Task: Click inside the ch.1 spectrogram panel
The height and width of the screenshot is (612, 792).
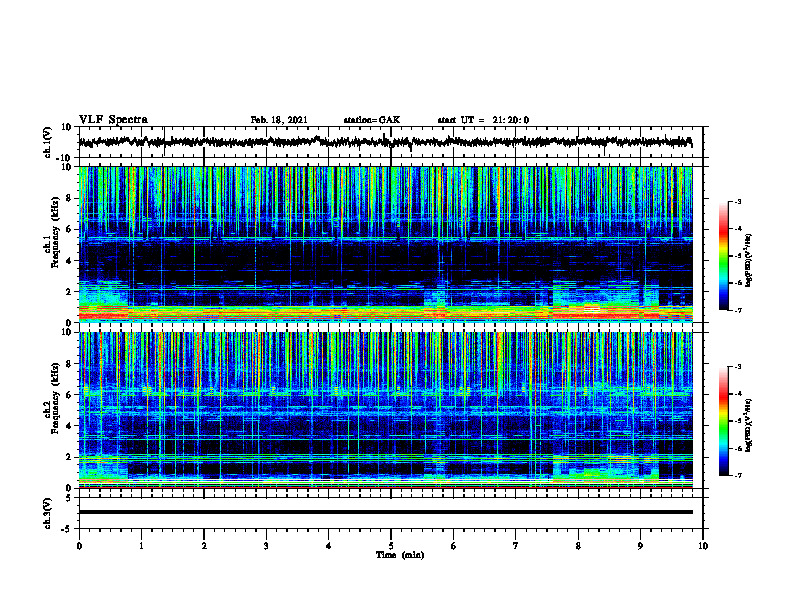Action: (385, 244)
